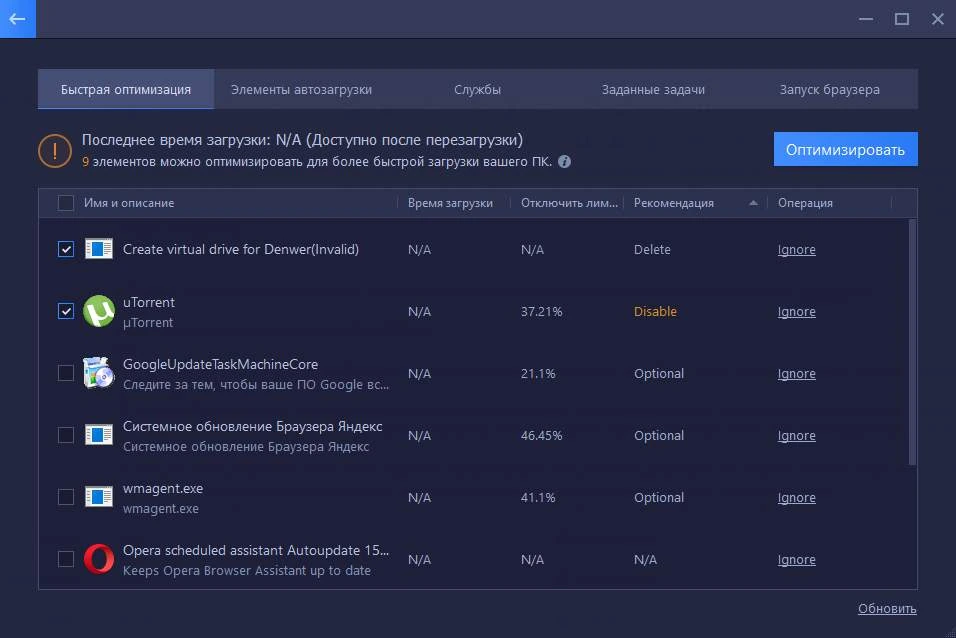Screen dimensions: 956x638
Task: Check the GoogleUpdateTaskMachineCore checkbox
Action: (x=66, y=373)
